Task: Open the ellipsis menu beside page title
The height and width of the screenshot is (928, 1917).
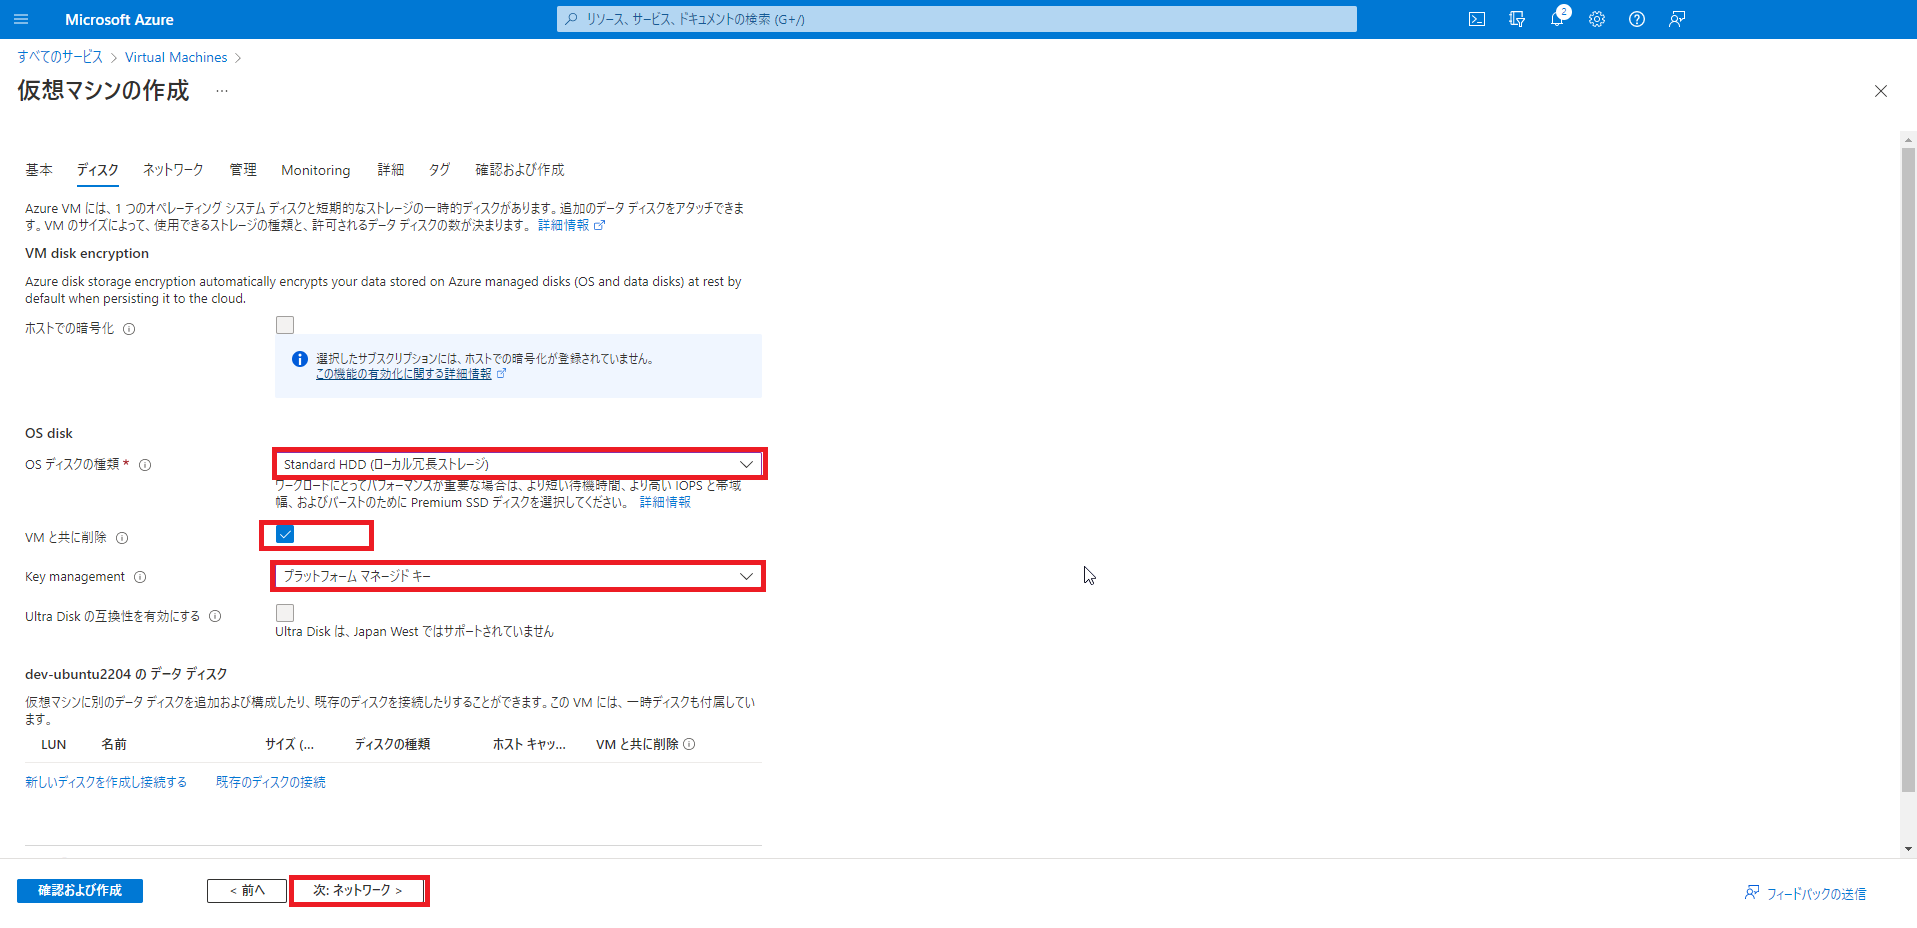Action: click(222, 91)
